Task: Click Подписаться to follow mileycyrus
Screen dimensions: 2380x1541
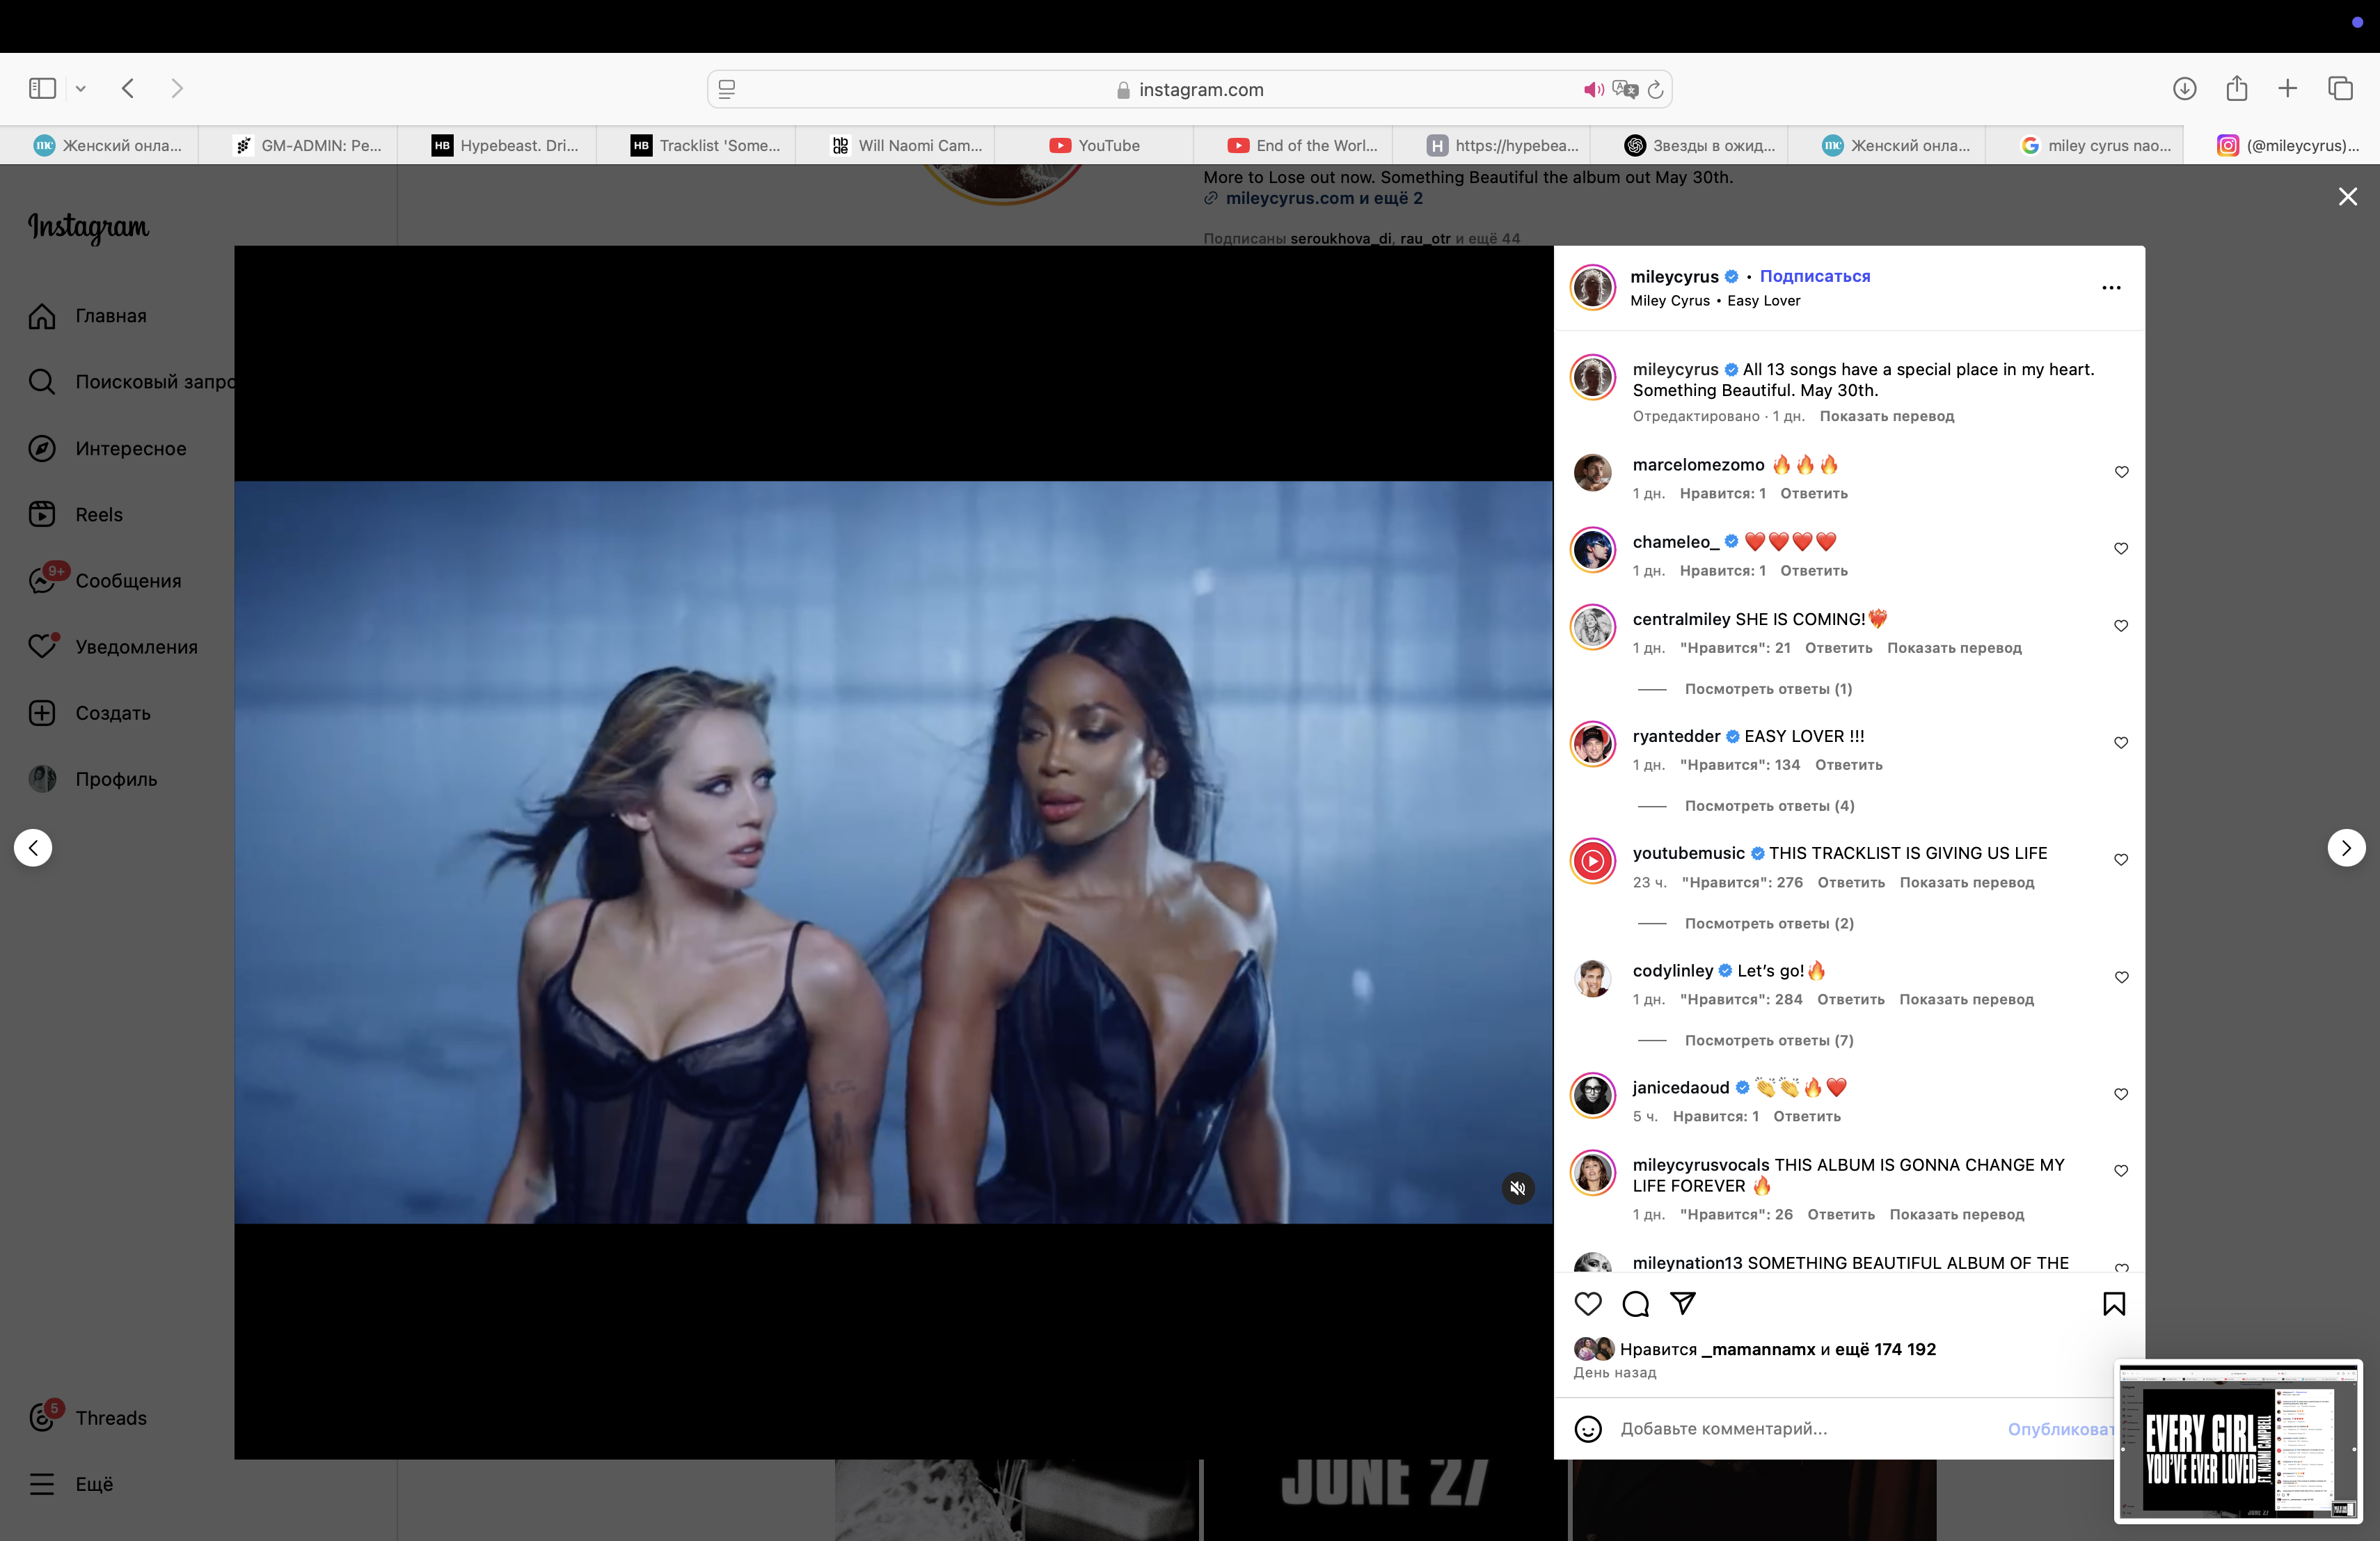Action: (x=1814, y=276)
